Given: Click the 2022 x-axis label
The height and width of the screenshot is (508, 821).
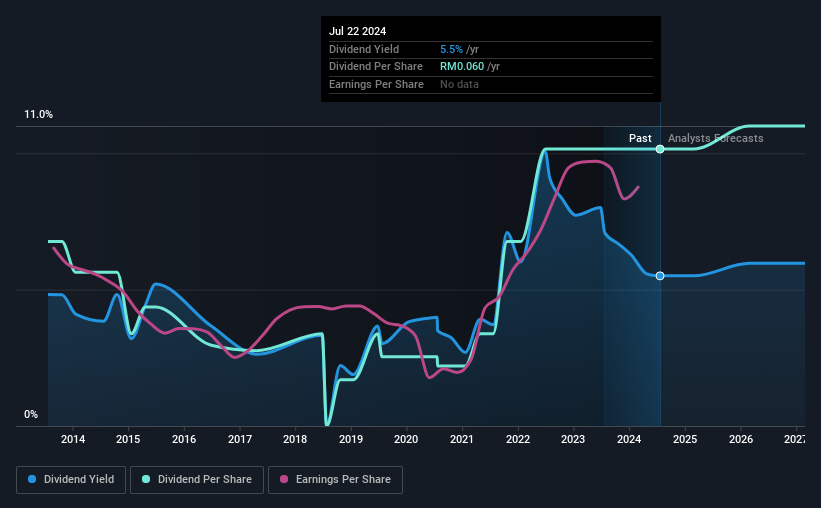Looking at the screenshot, I should coord(518,439).
